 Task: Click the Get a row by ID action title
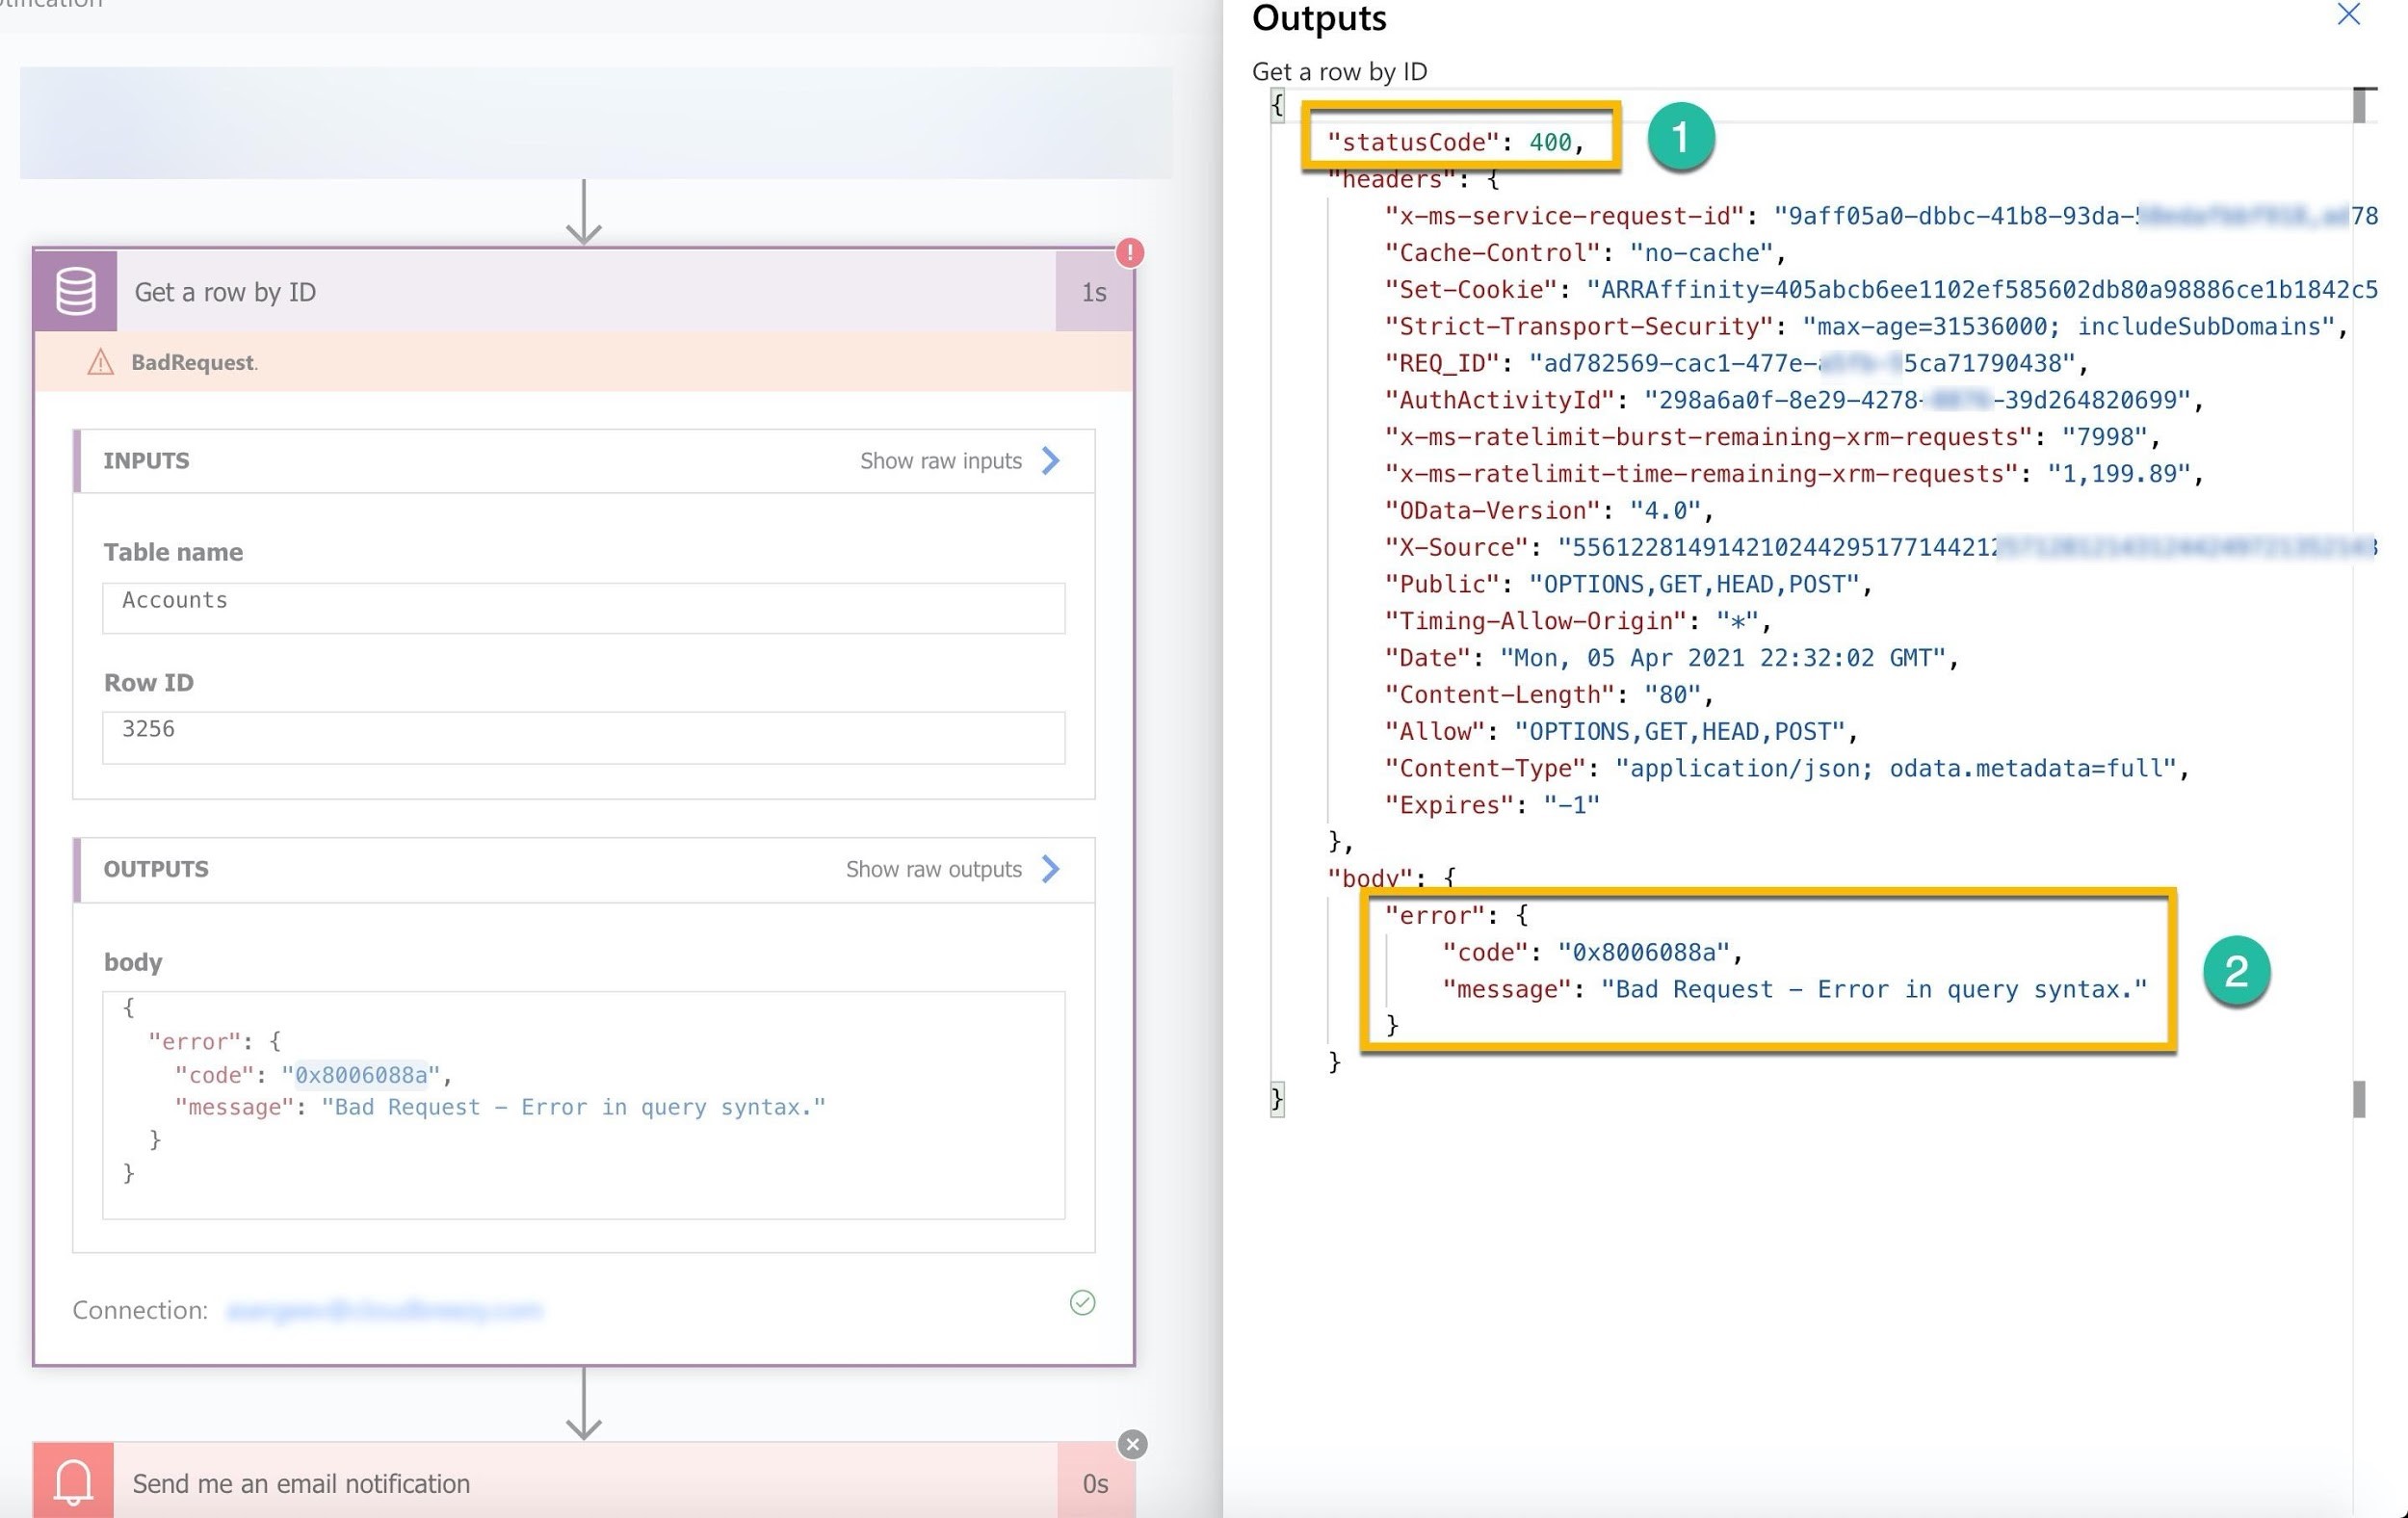[x=225, y=292]
